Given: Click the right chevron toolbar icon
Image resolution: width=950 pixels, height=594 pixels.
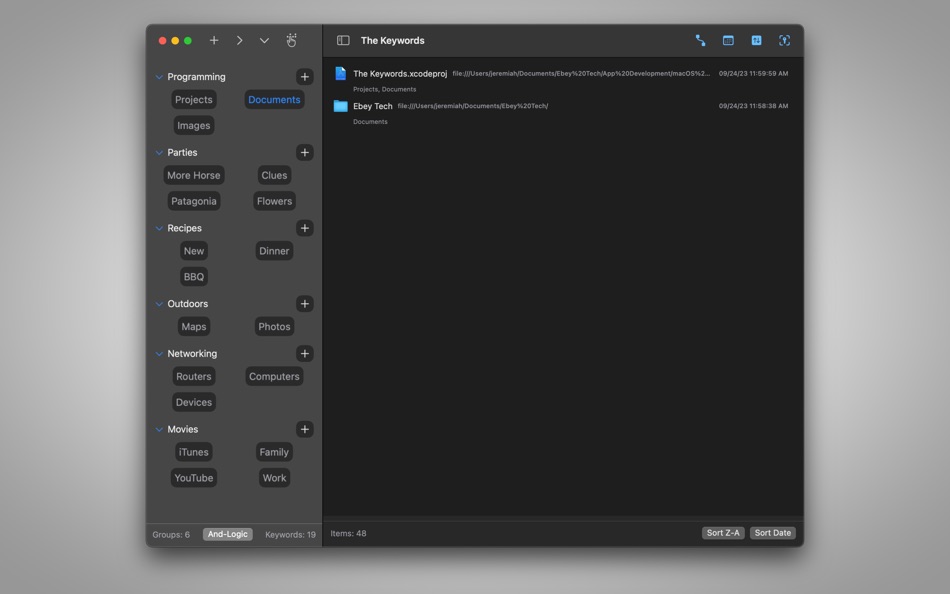Looking at the screenshot, I should (239, 40).
